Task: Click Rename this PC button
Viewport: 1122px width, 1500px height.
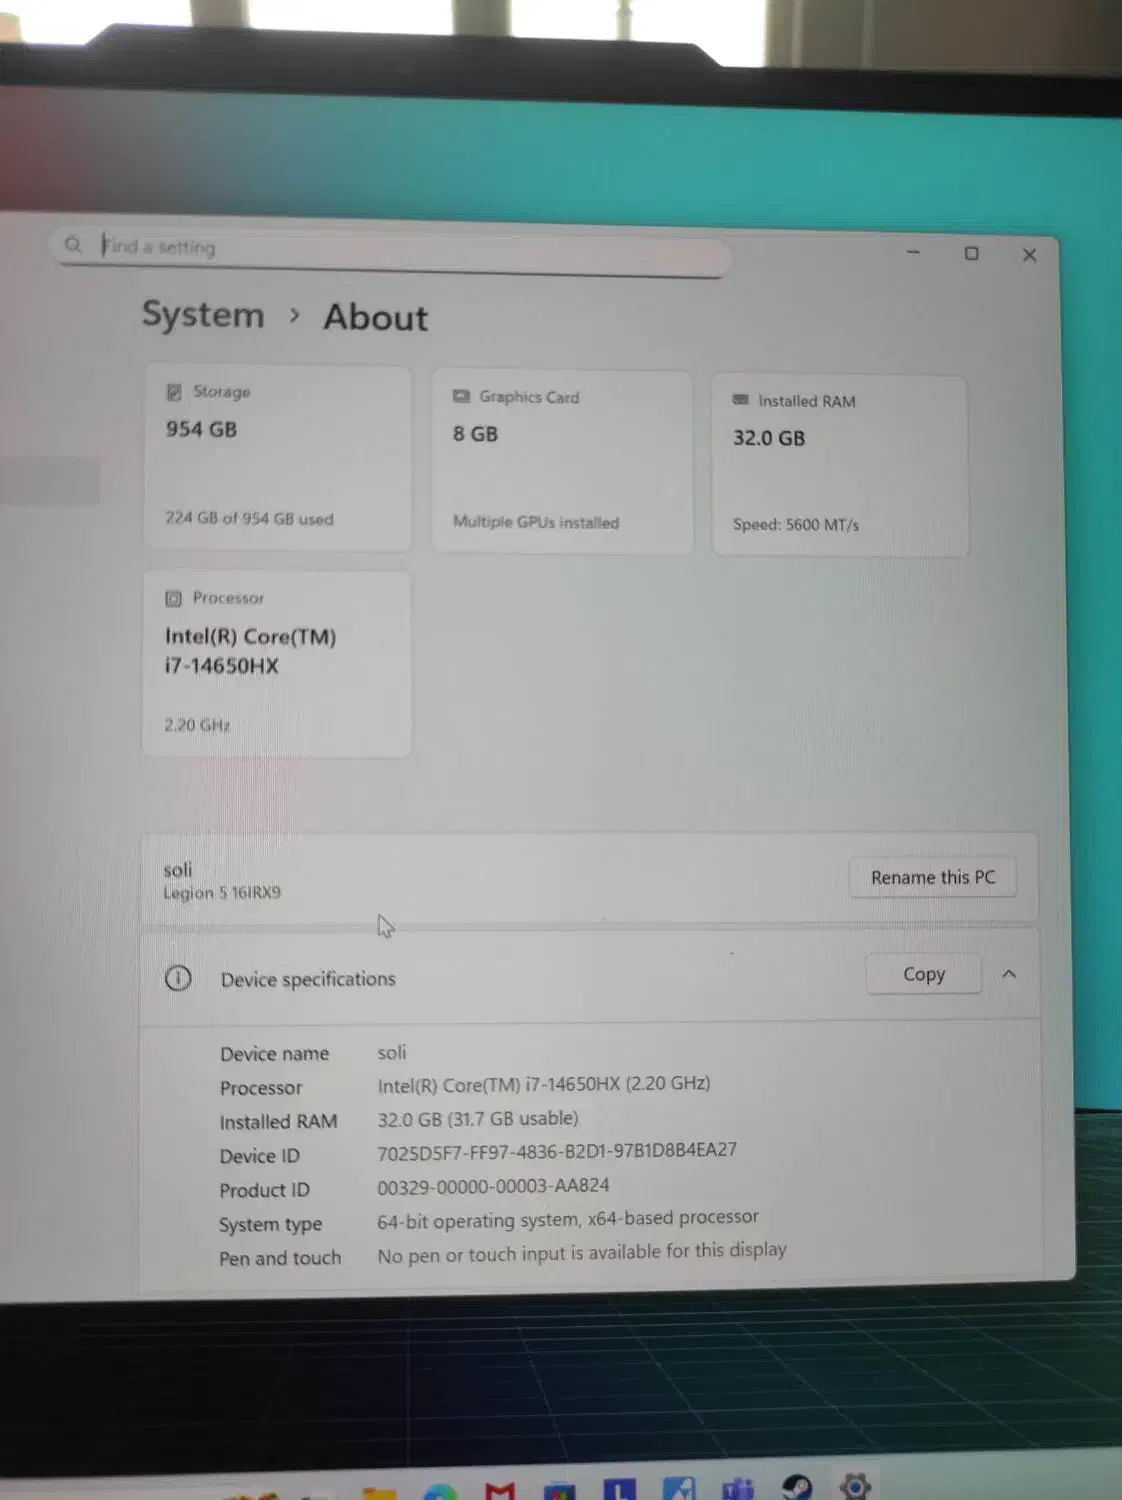Action: (x=933, y=877)
